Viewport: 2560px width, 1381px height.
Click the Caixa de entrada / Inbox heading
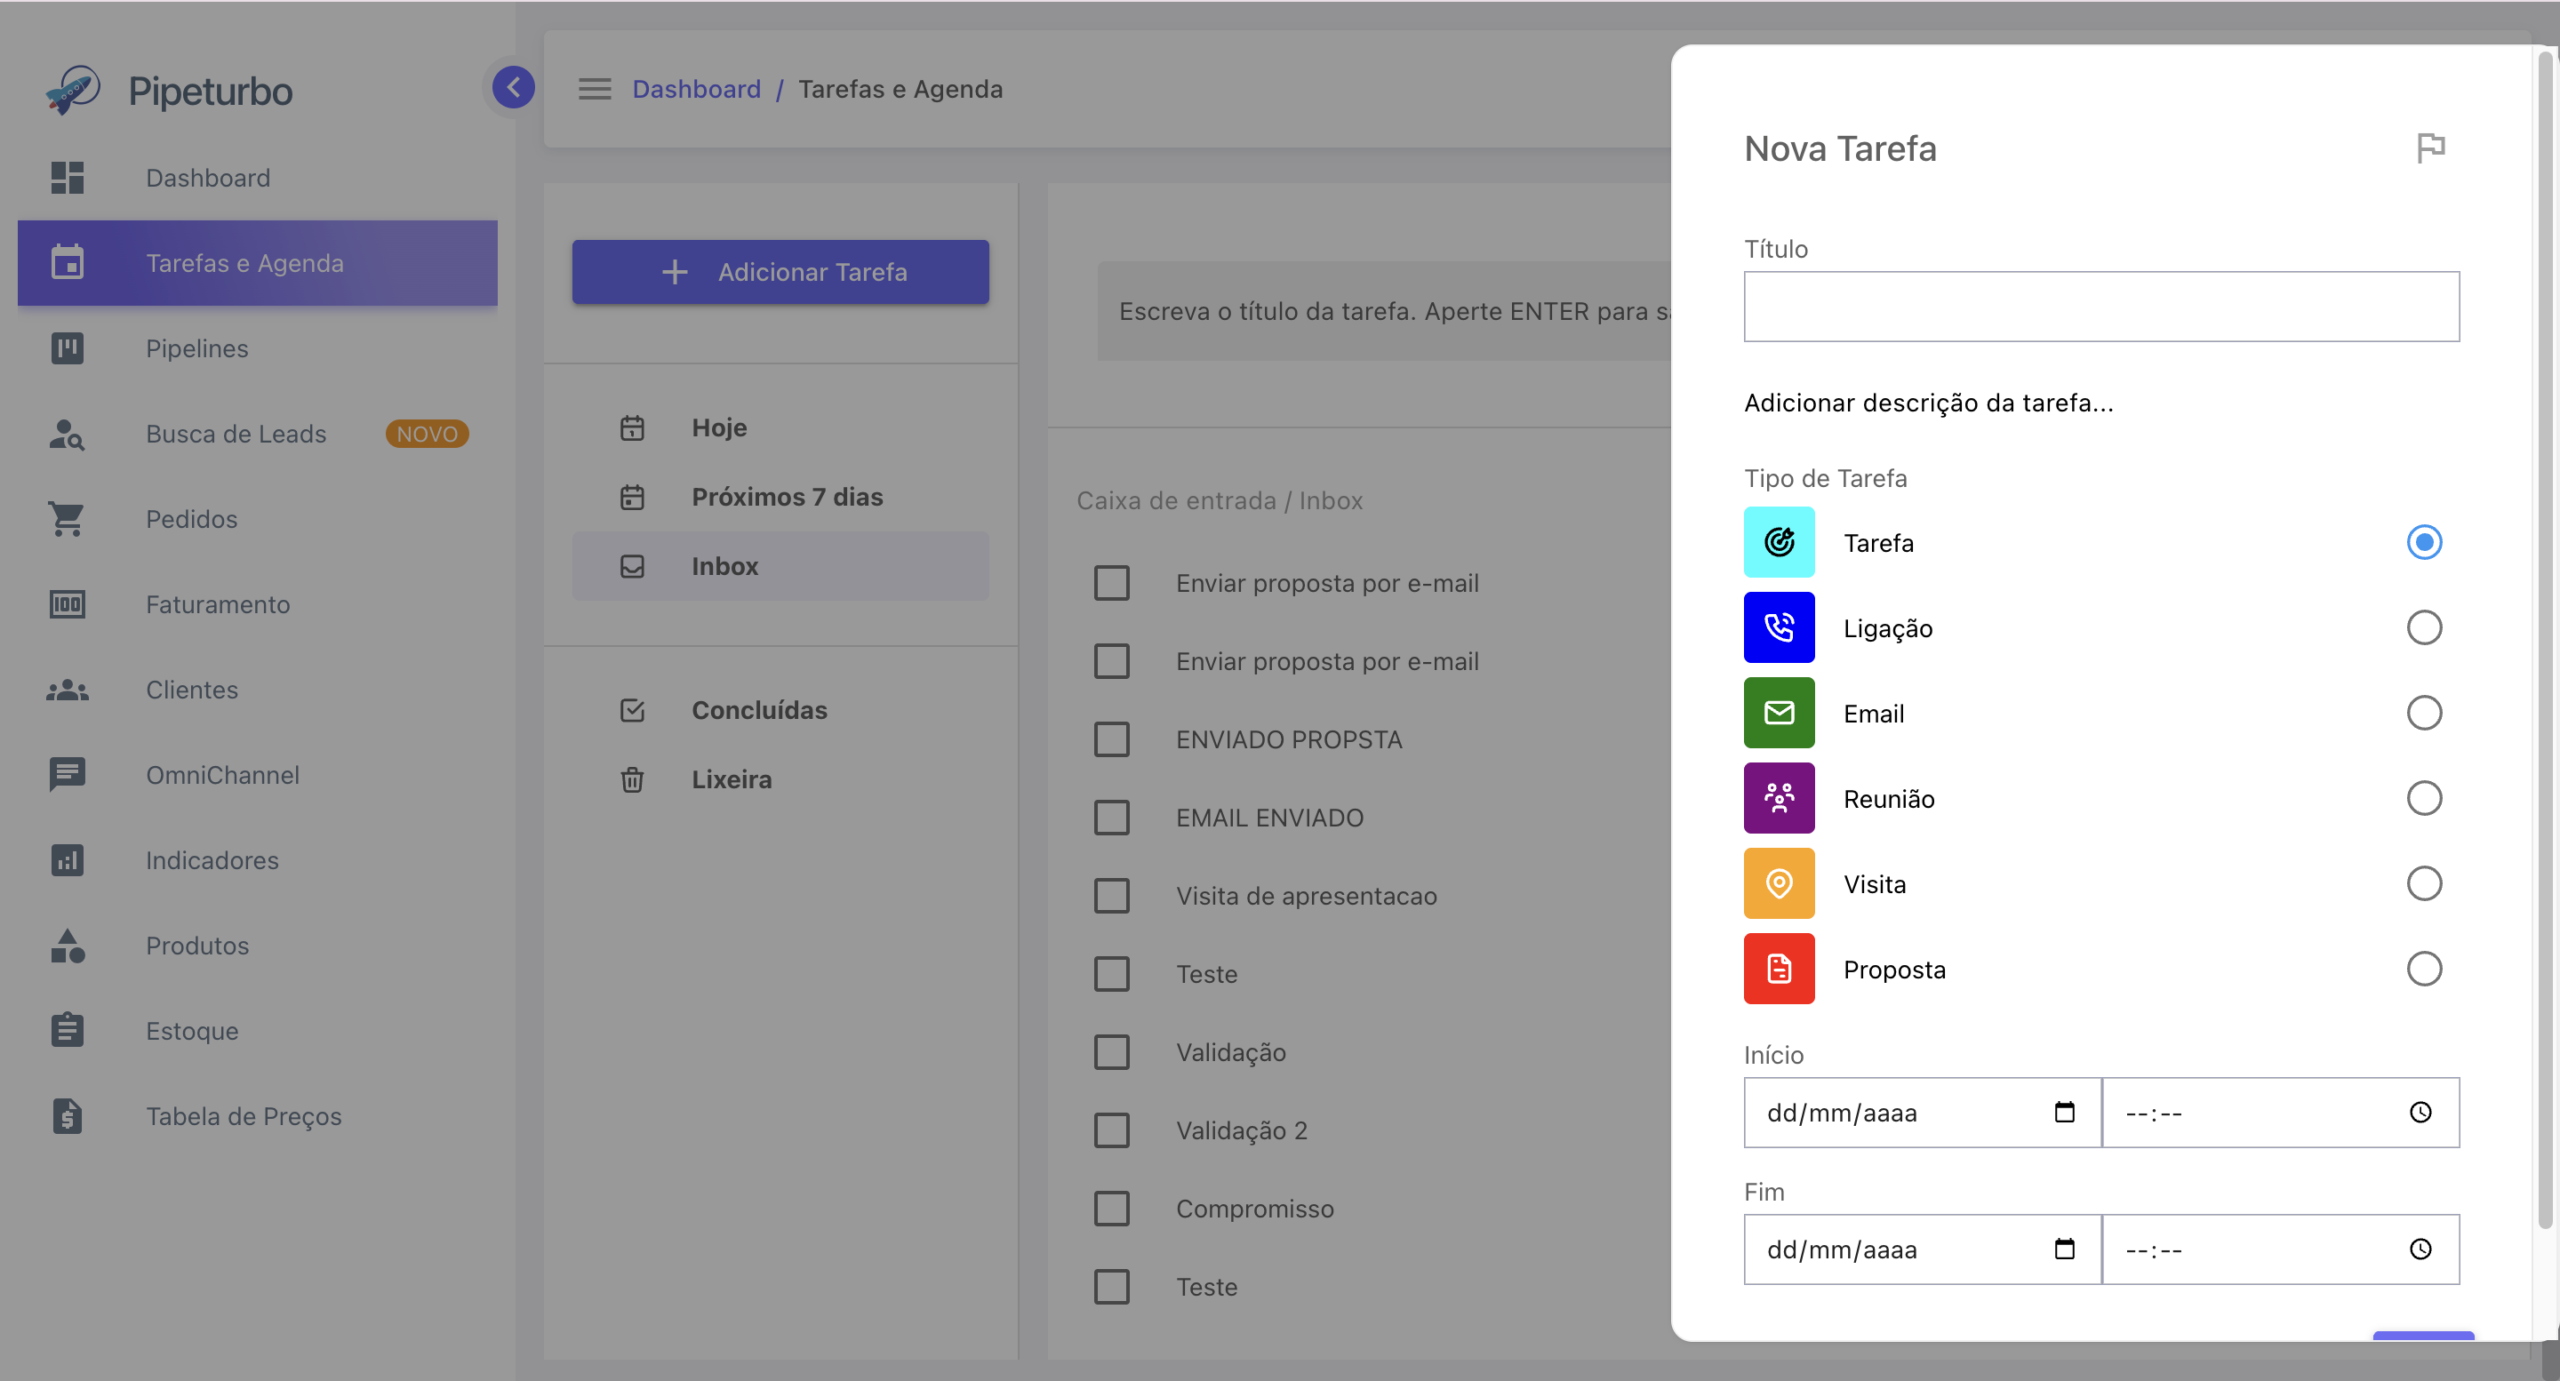tap(1219, 500)
